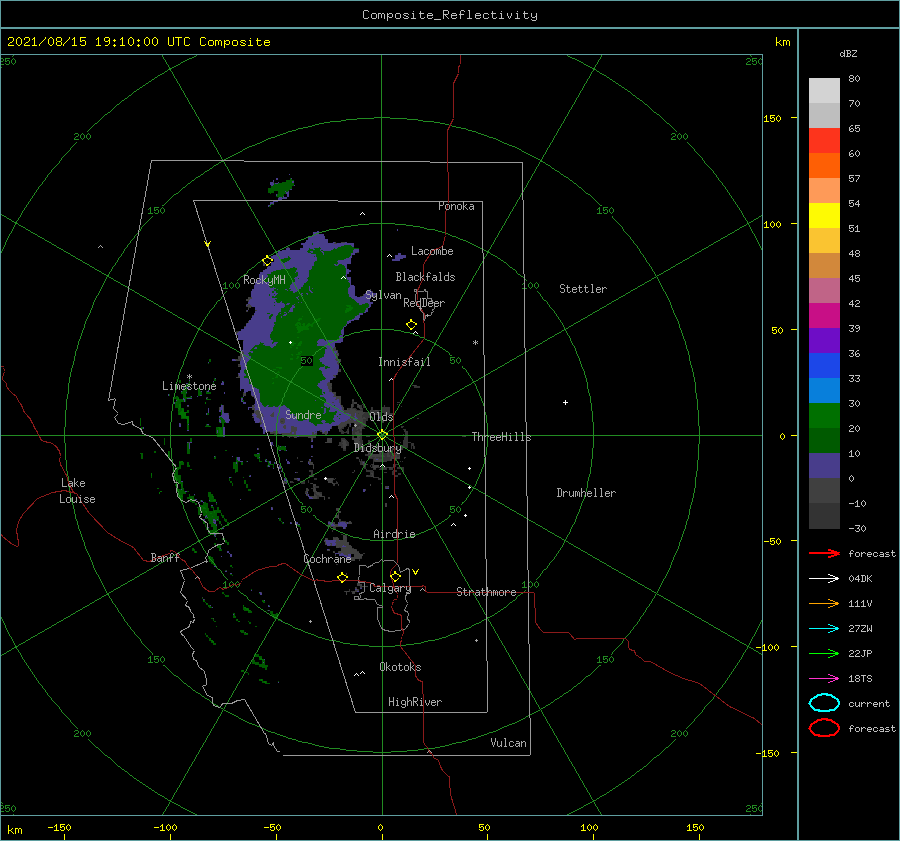Select the yellow 54 dBZ color swatch
Image resolution: width=900 pixels, height=841 pixels.
tap(824, 215)
